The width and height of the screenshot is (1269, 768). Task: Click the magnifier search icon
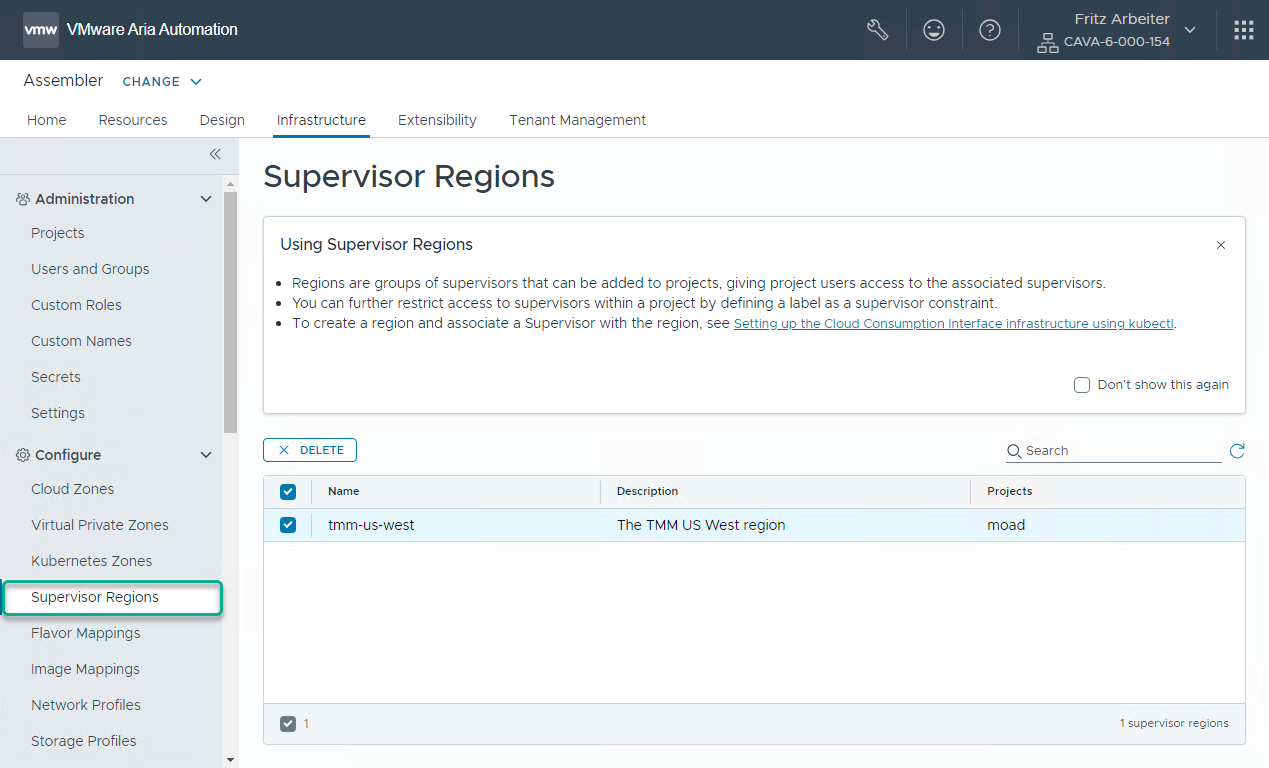click(x=1014, y=451)
